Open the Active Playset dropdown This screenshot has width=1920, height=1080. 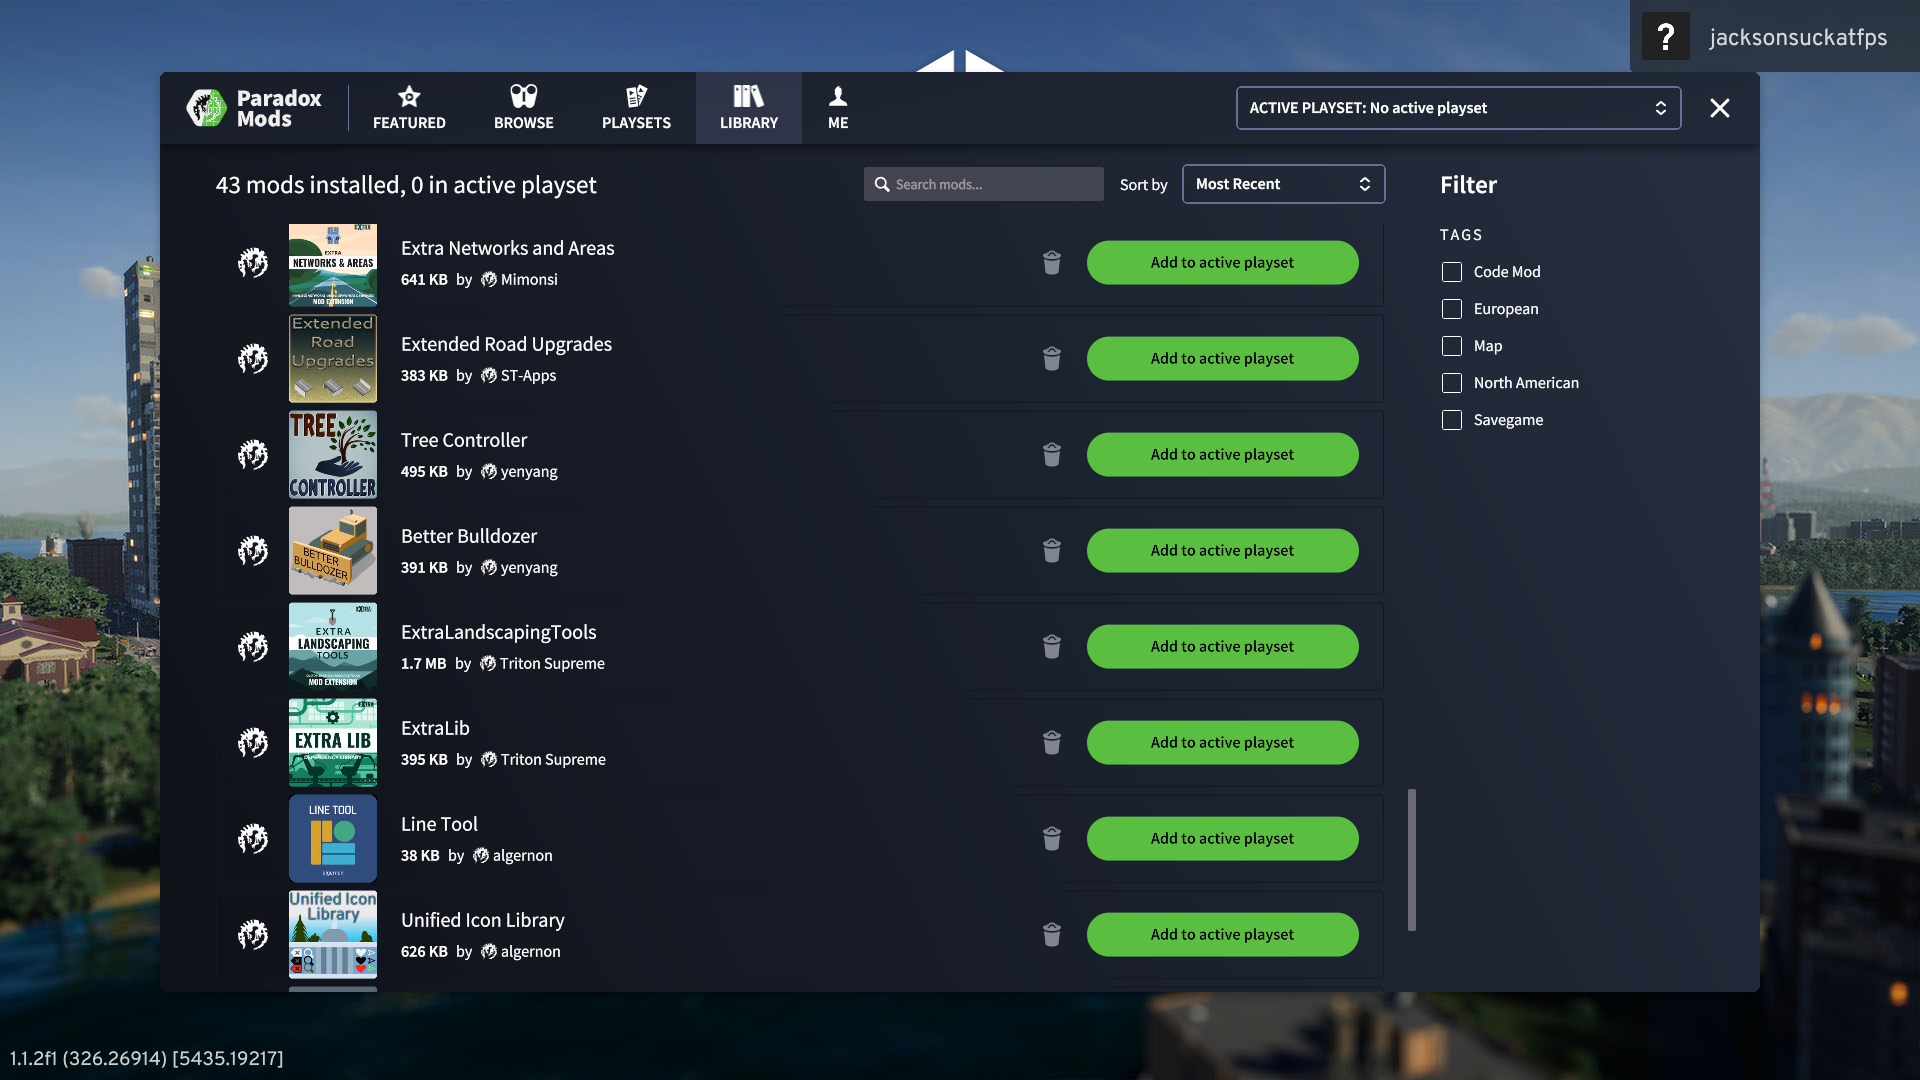tap(1458, 108)
